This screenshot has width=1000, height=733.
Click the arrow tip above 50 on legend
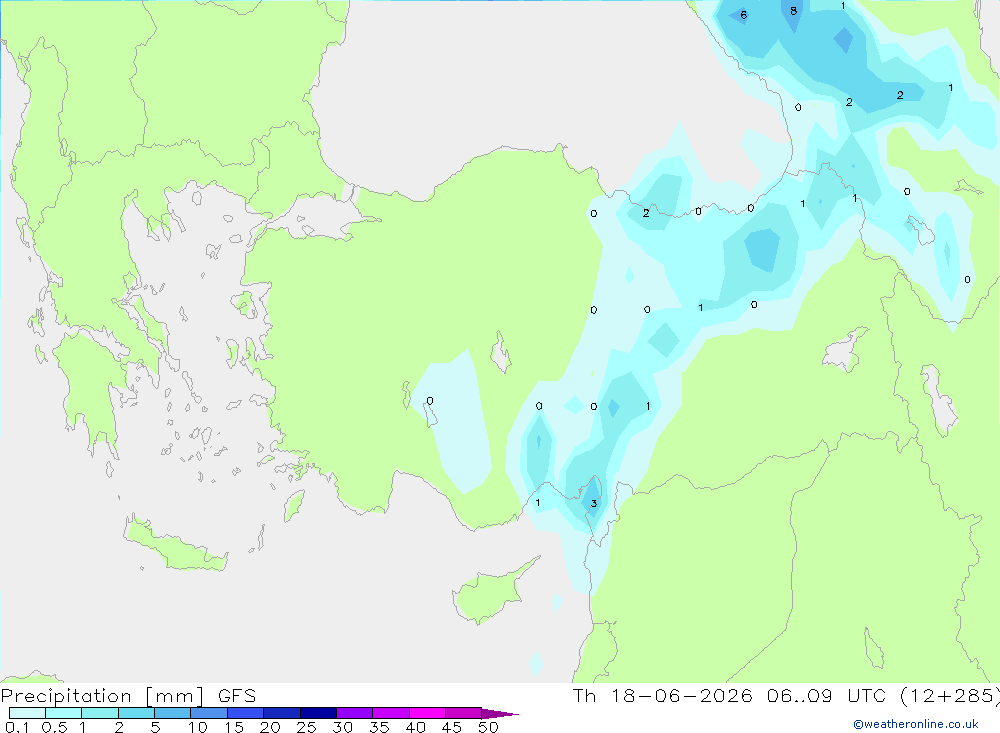point(500,714)
